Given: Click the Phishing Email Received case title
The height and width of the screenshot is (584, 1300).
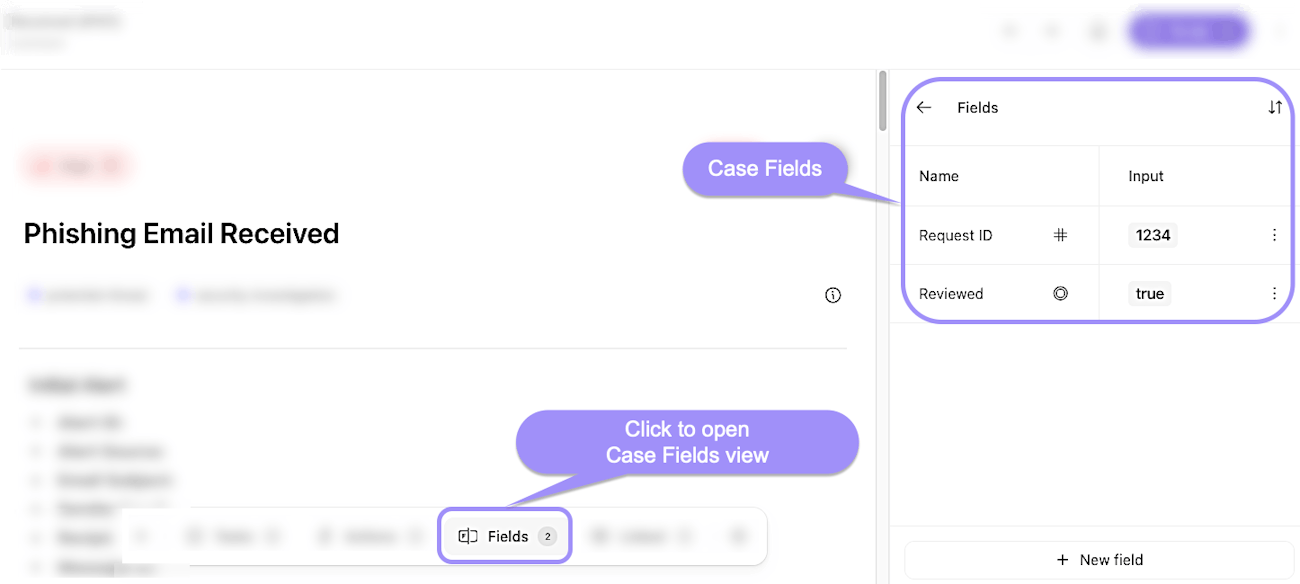Looking at the screenshot, I should click(181, 234).
